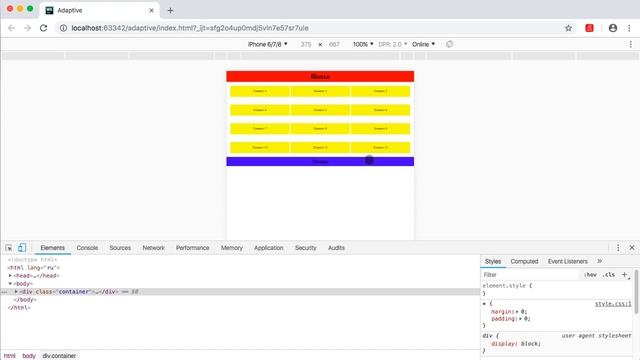640x360 pixels.
Task: Expand the head element node
Action: 10,276
